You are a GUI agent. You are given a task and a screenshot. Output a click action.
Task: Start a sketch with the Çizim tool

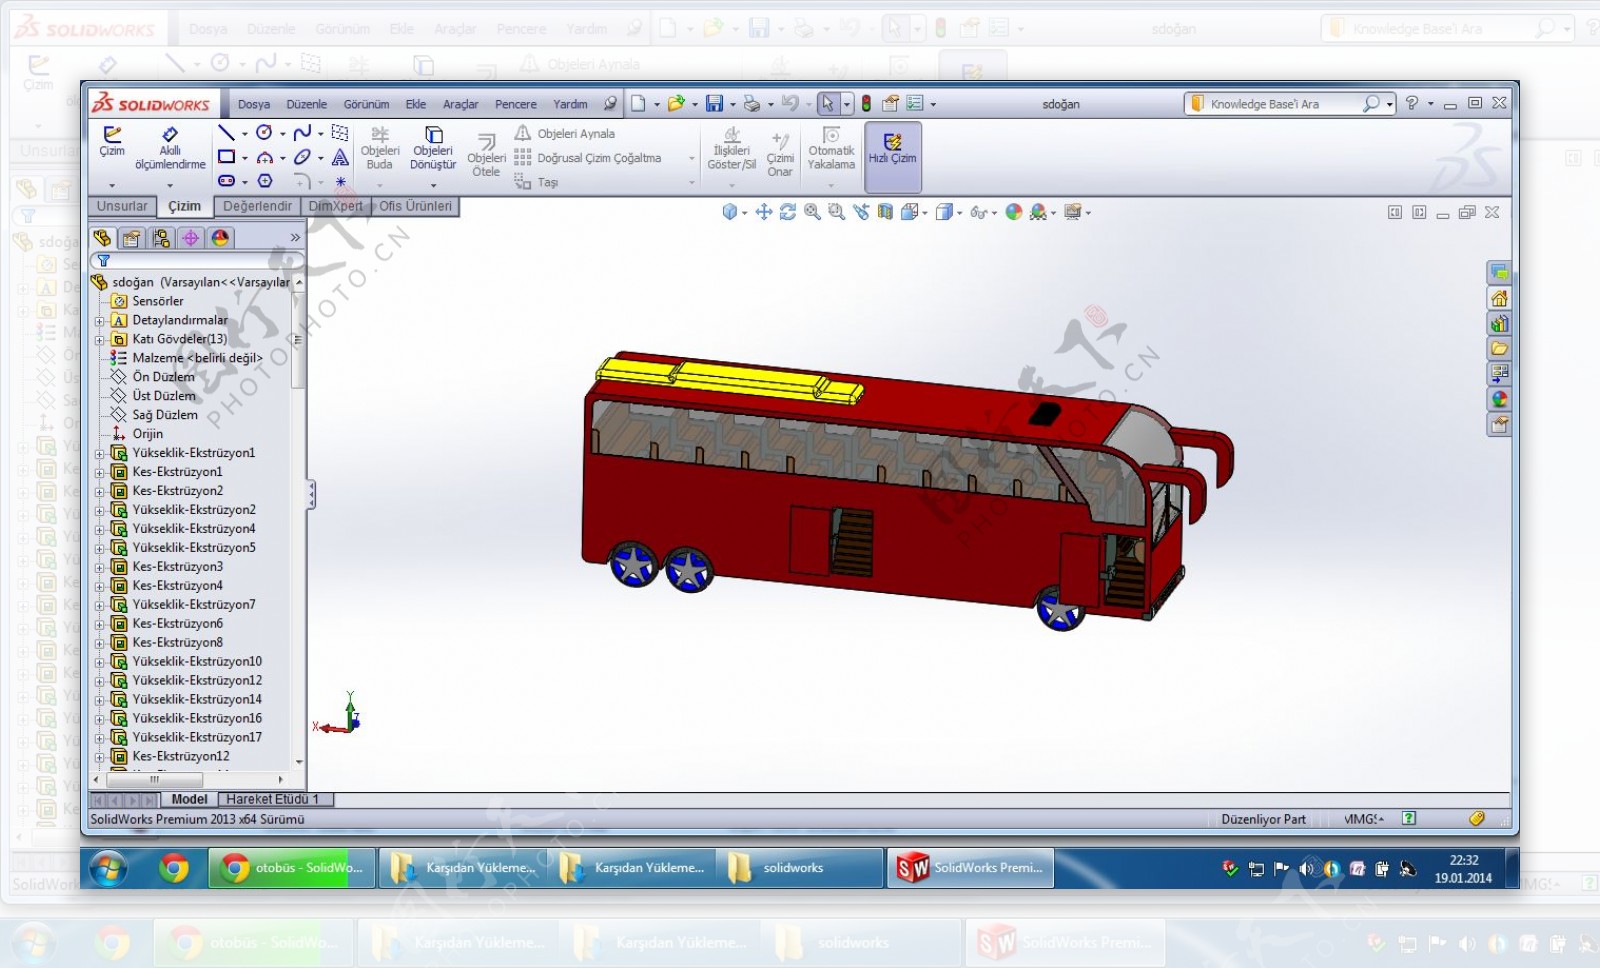112,142
